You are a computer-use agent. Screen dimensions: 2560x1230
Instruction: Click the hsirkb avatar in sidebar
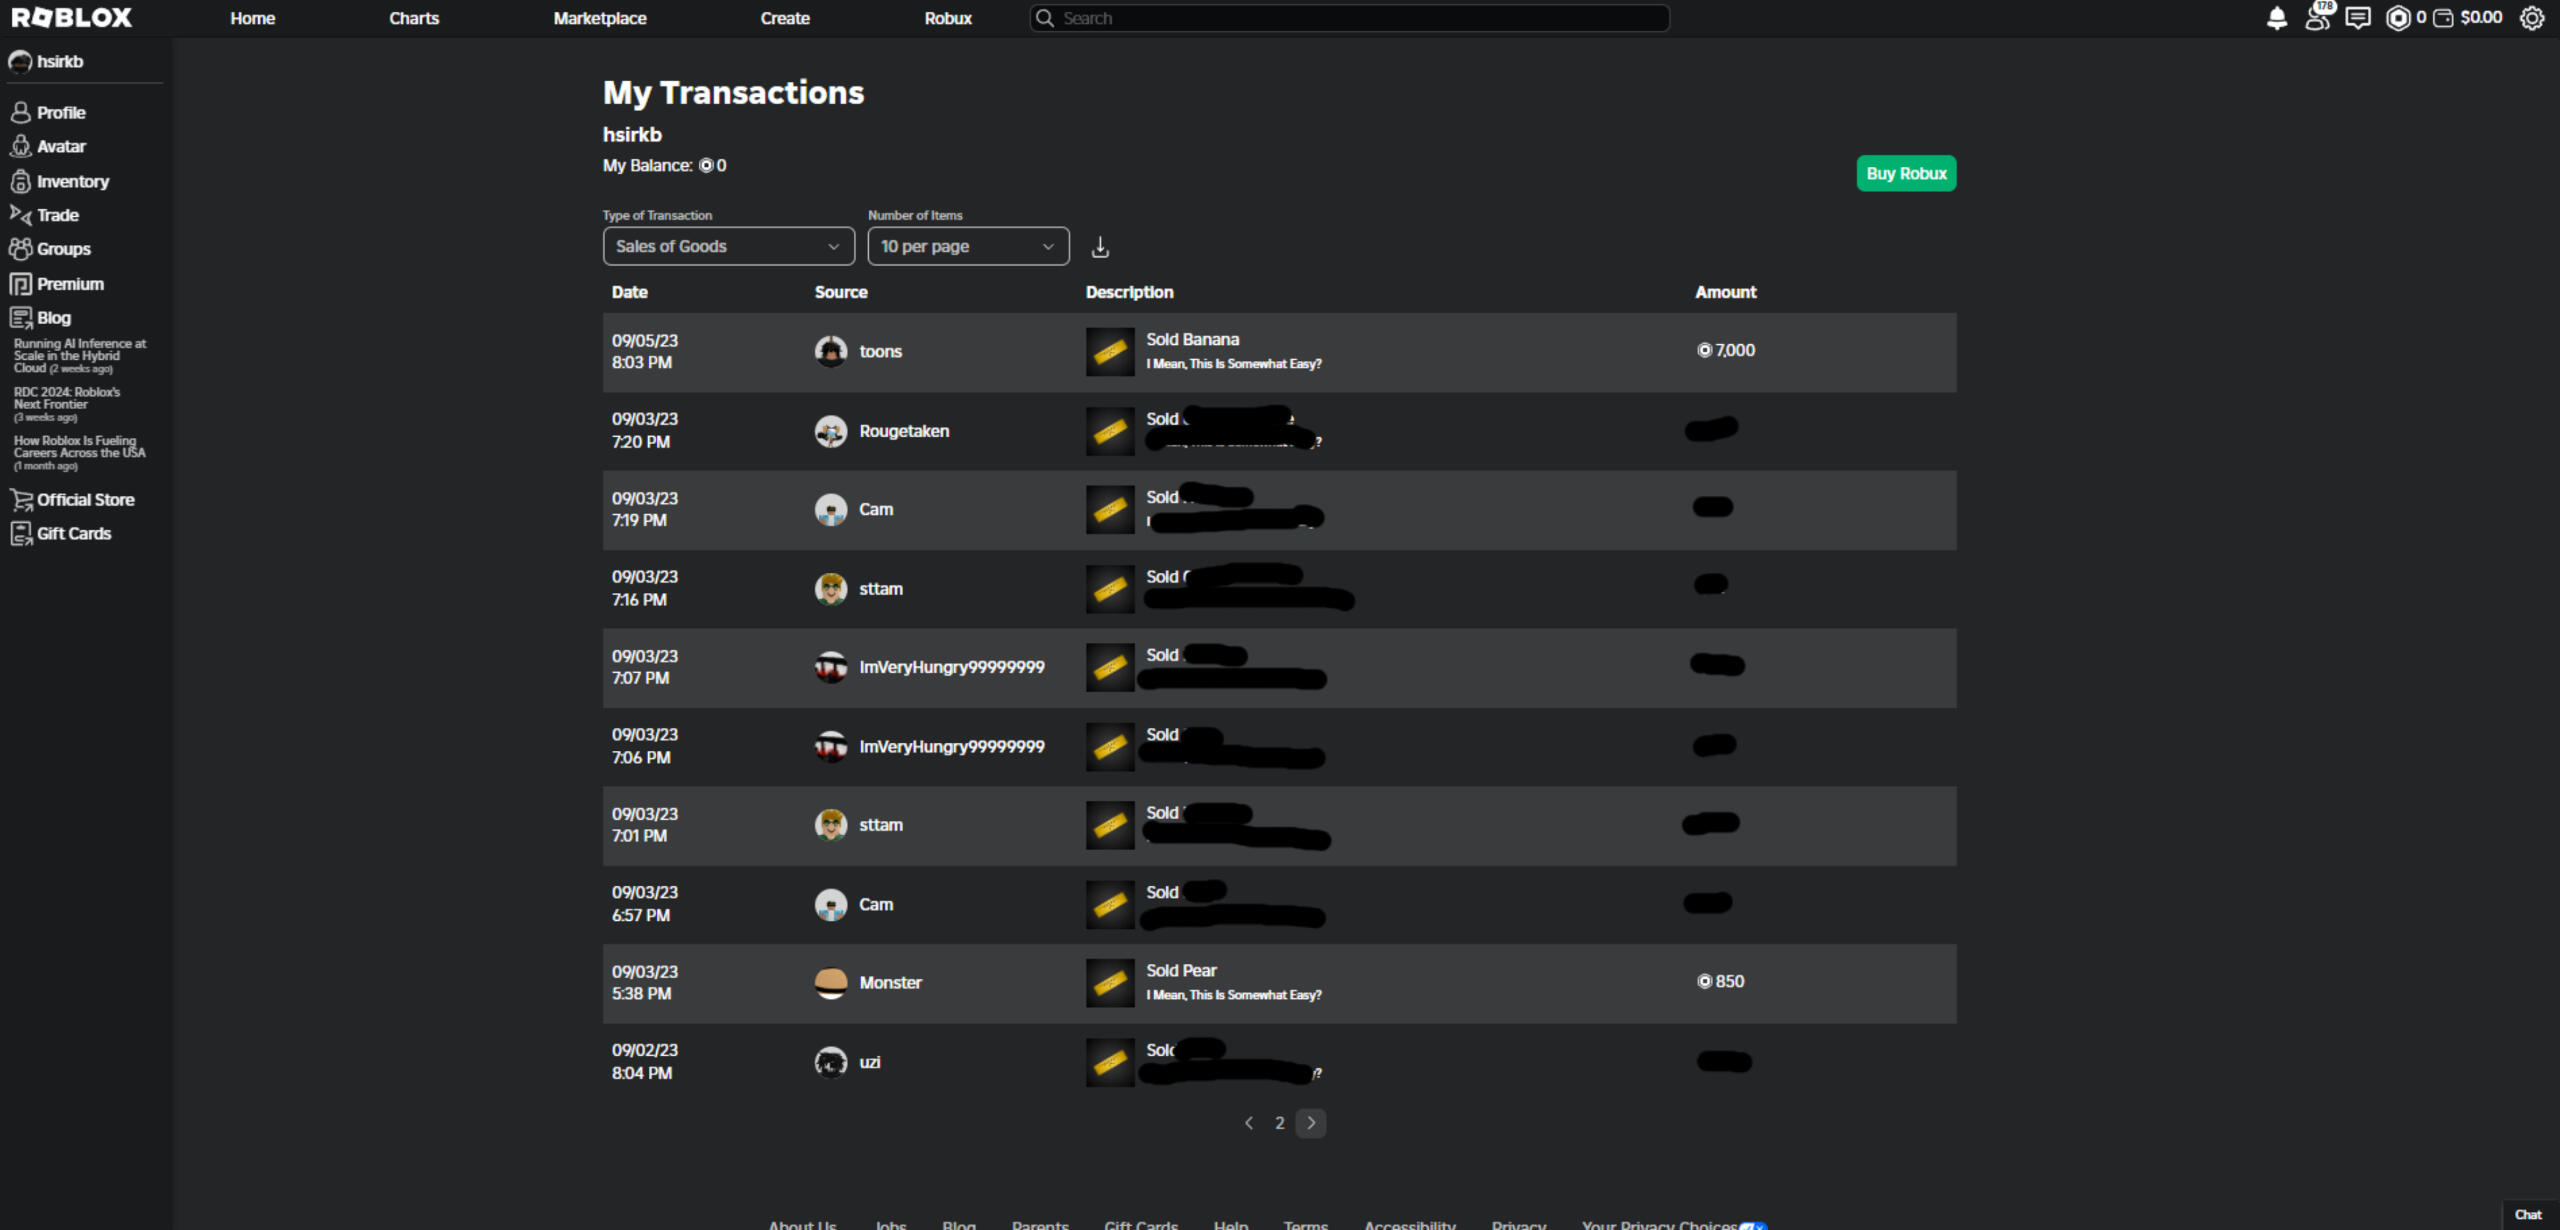(x=20, y=62)
